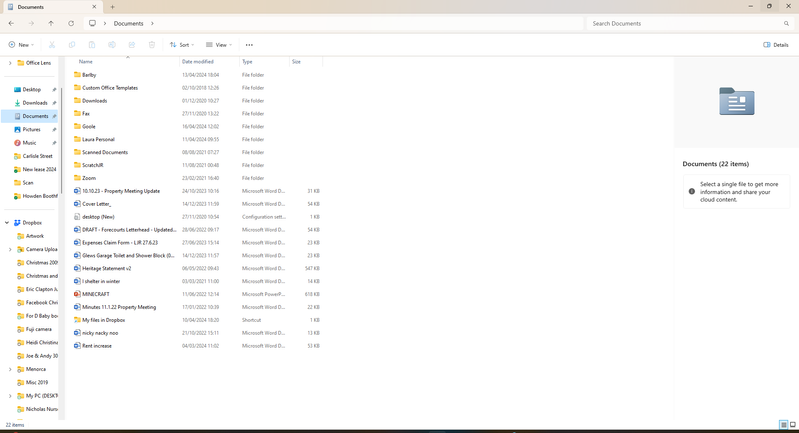Screen dimensions: 799x433
Task: Open the New item dropdown
Action: pyautogui.click(x=21, y=45)
